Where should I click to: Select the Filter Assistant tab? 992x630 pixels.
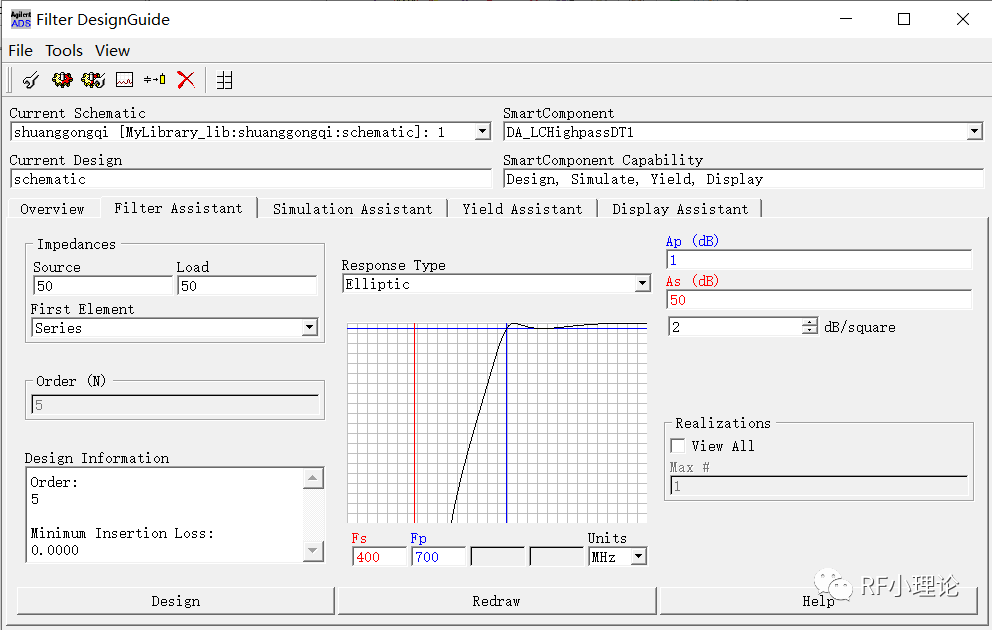point(178,208)
